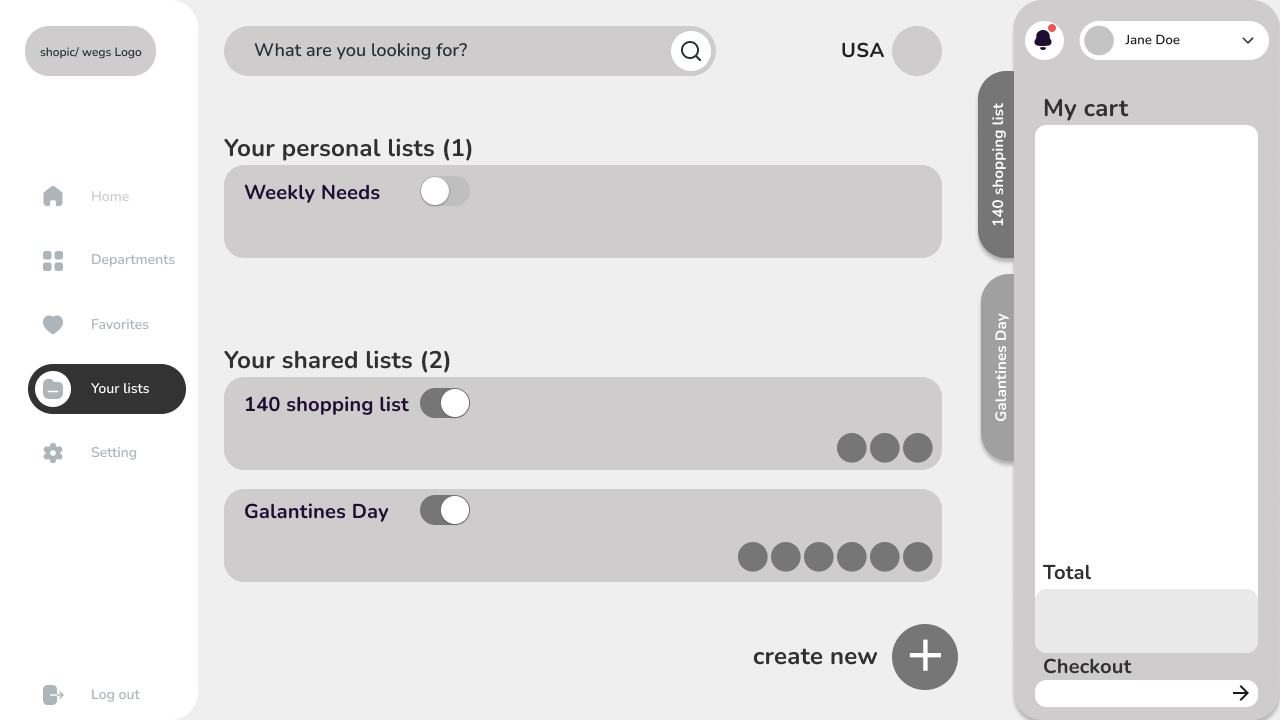Open Your lists menu item

point(107,389)
